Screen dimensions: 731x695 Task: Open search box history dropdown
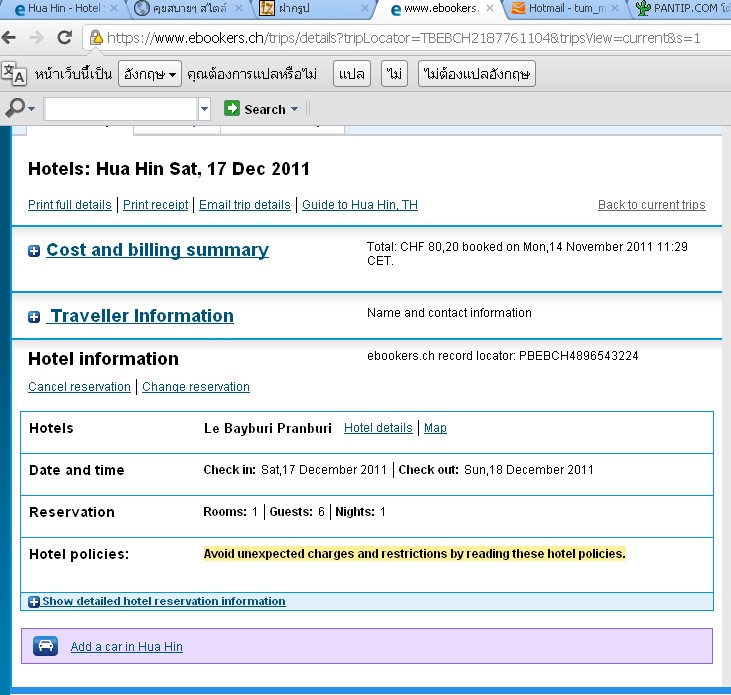204,109
